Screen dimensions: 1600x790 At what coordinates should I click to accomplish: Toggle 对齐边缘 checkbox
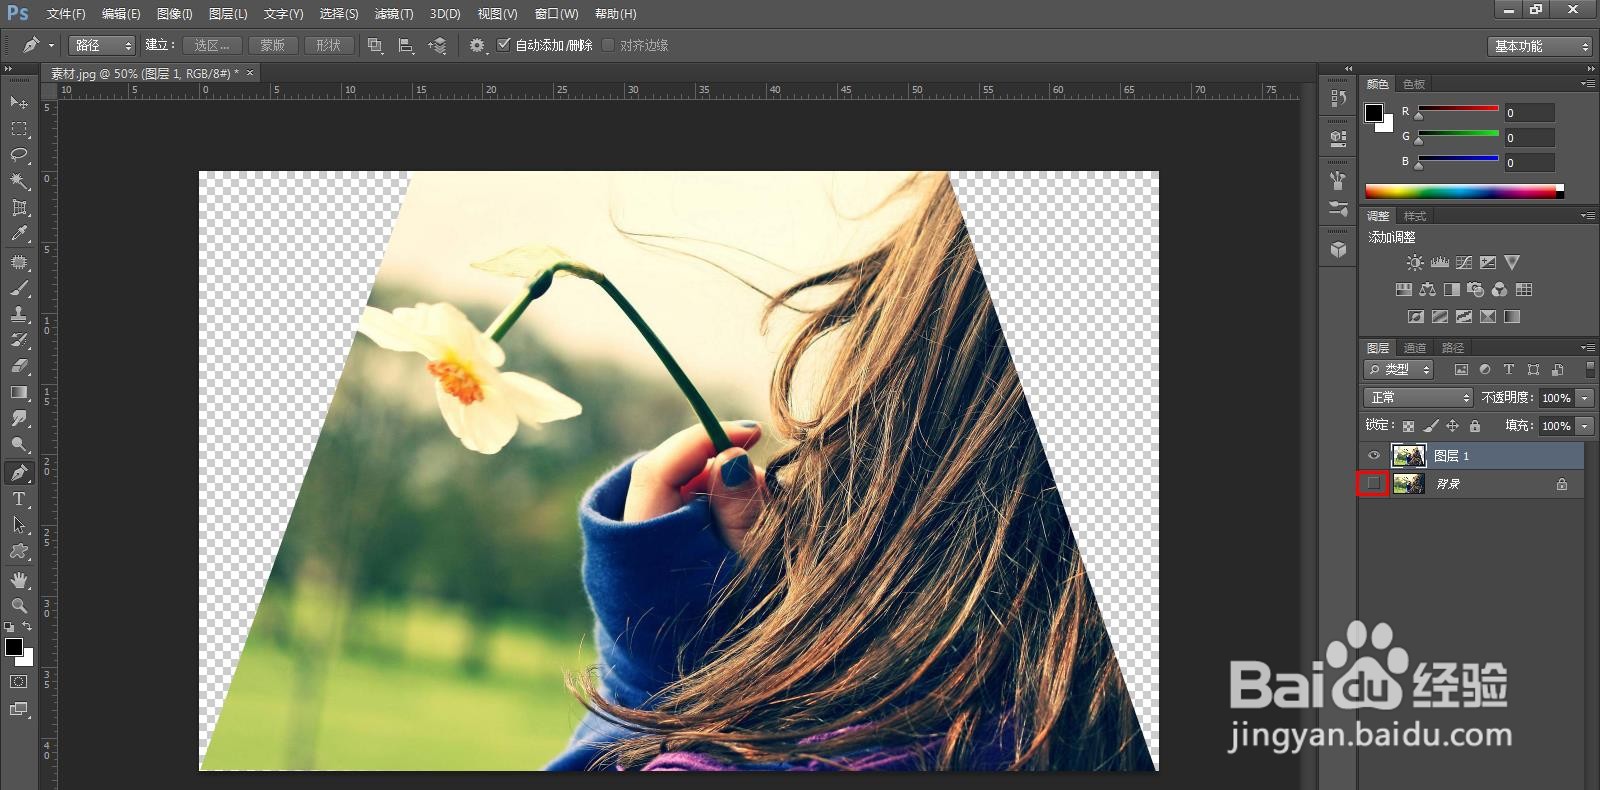pos(608,45)
